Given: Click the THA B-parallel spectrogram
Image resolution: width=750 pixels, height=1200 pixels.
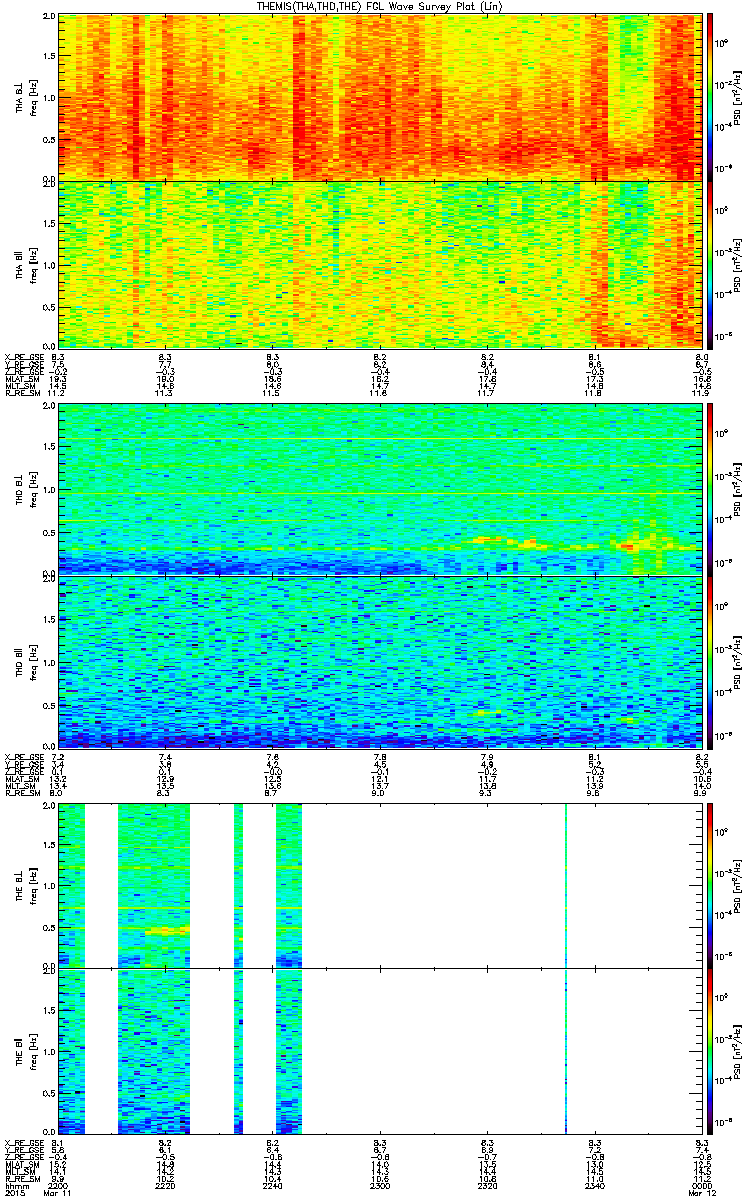Looking at the screenshot, I should click(x=380, y=264).
